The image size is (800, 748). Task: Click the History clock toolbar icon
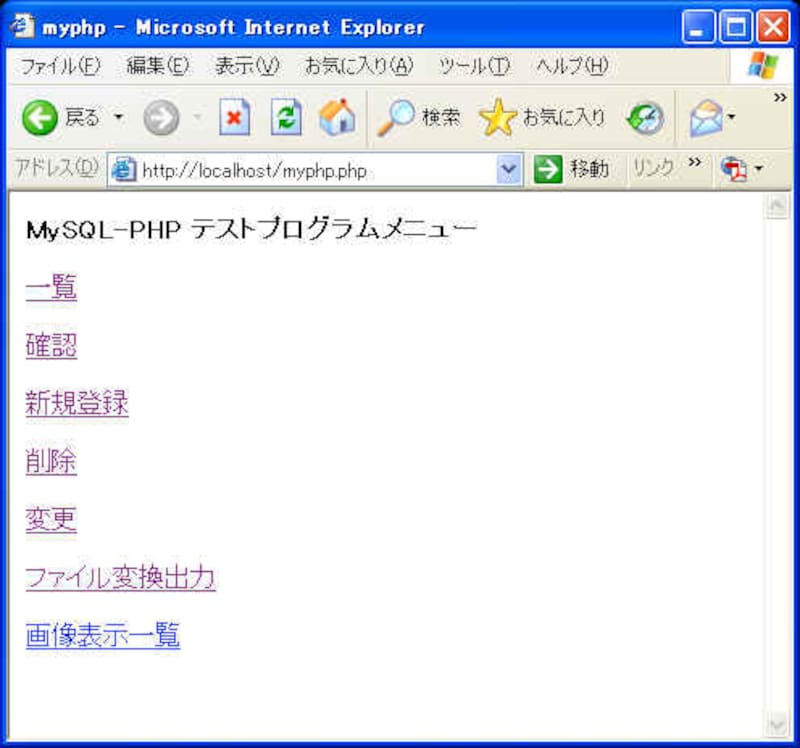[x=645, y=118]
